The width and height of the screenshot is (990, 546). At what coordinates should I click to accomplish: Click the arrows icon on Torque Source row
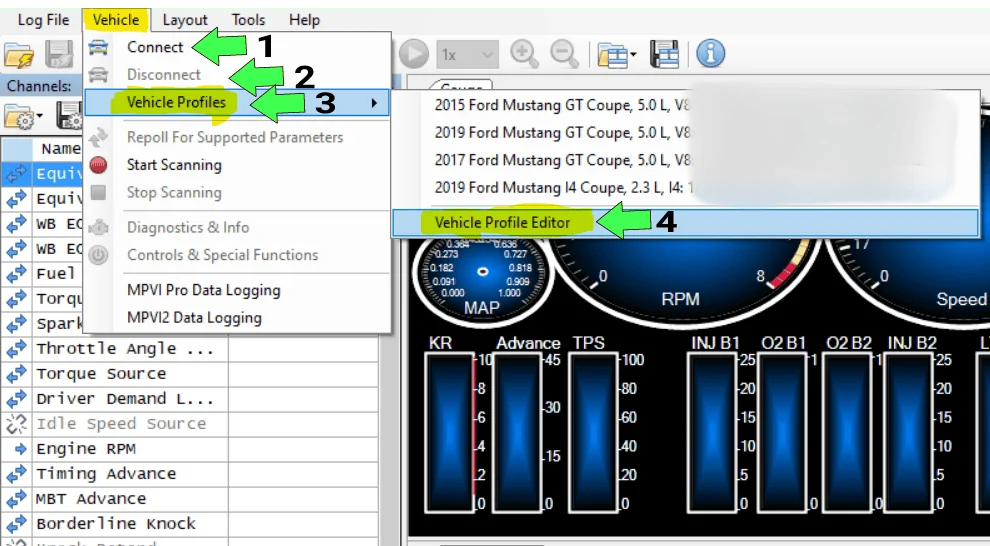tap(17, 373)
